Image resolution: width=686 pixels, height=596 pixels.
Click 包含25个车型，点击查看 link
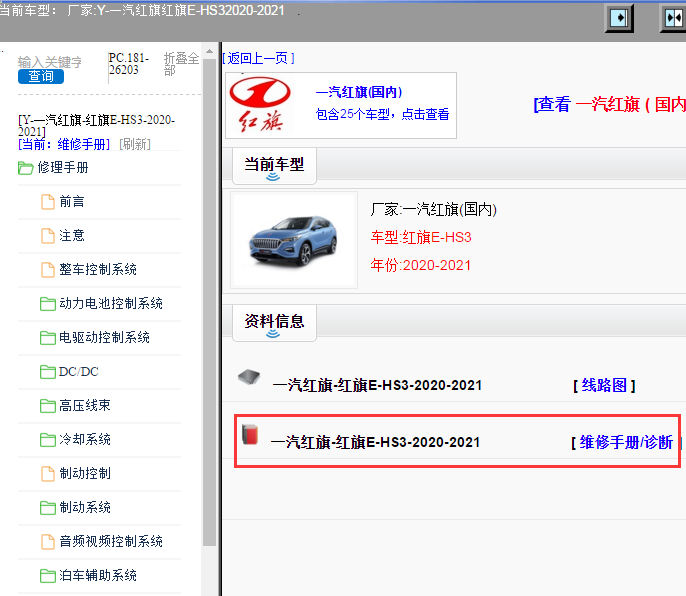tap(382, 114)
